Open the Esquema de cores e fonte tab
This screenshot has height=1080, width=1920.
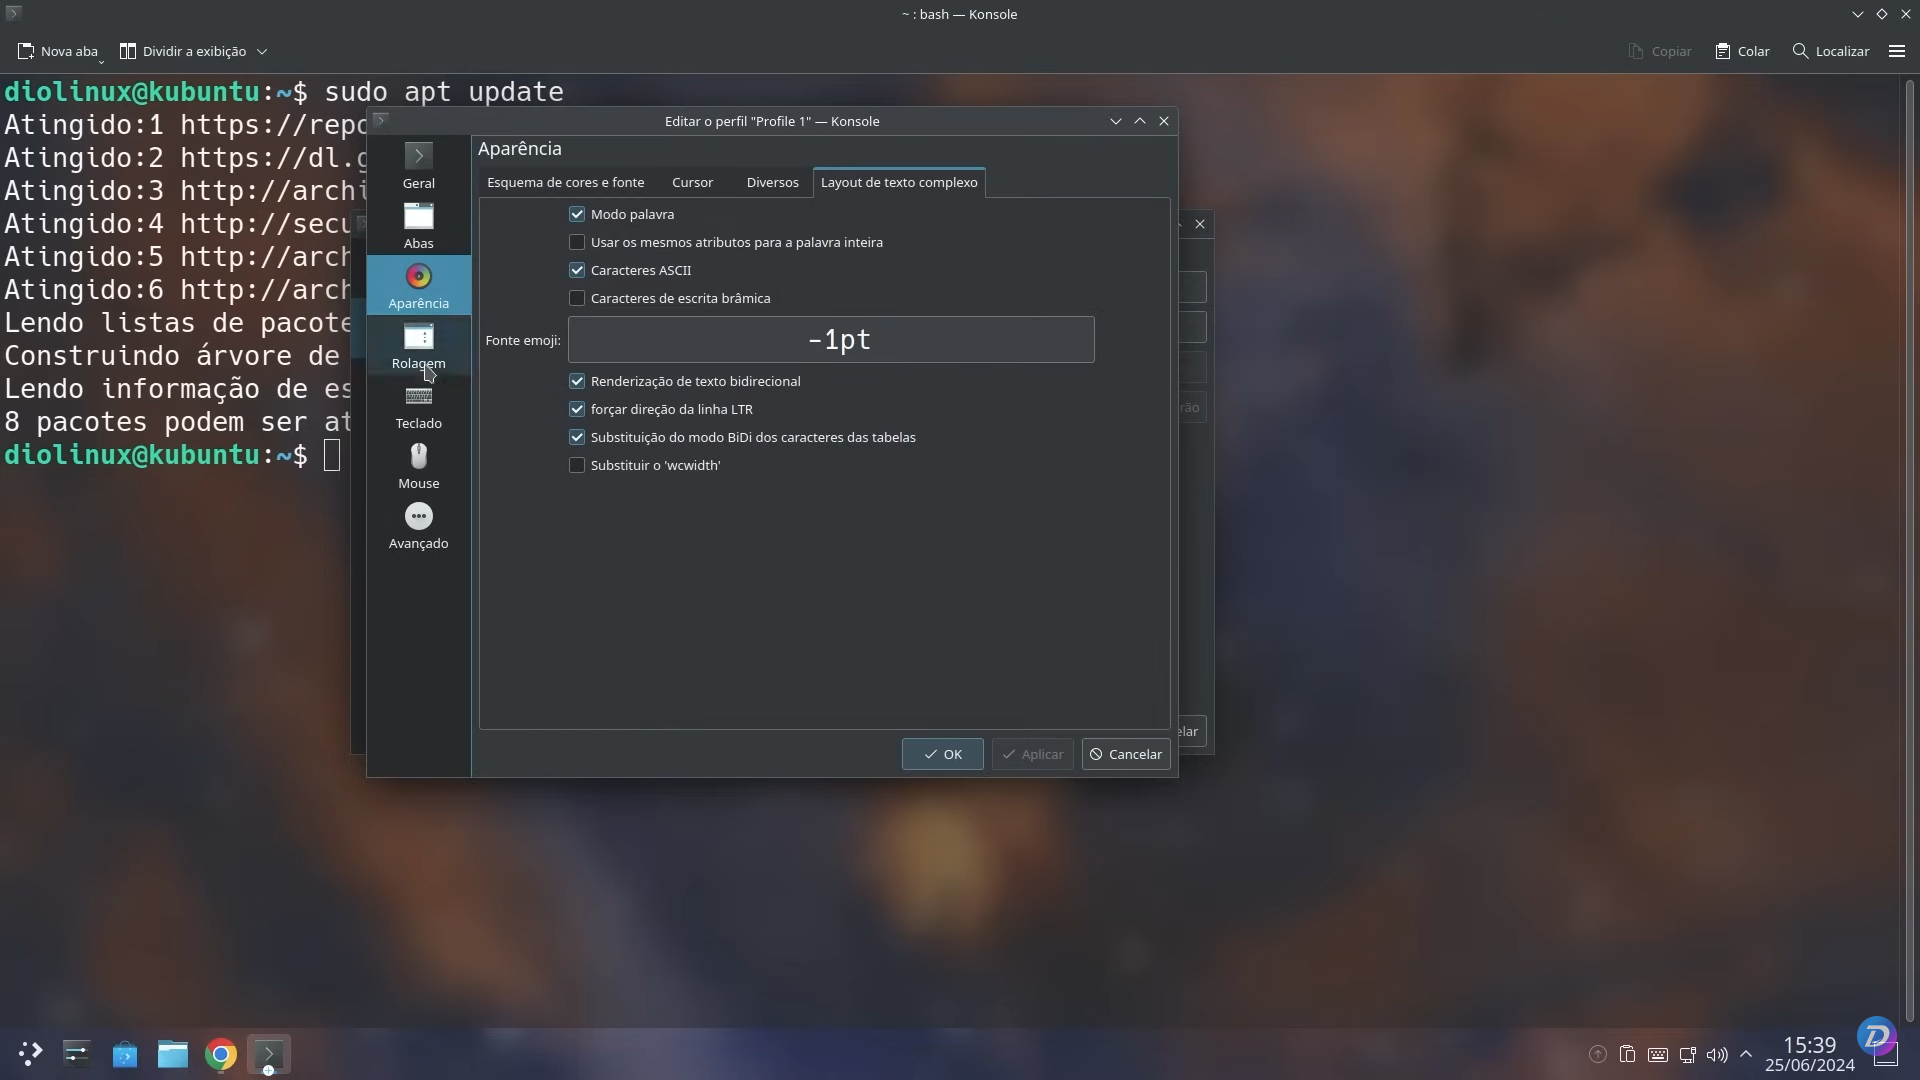pos(565,182)
